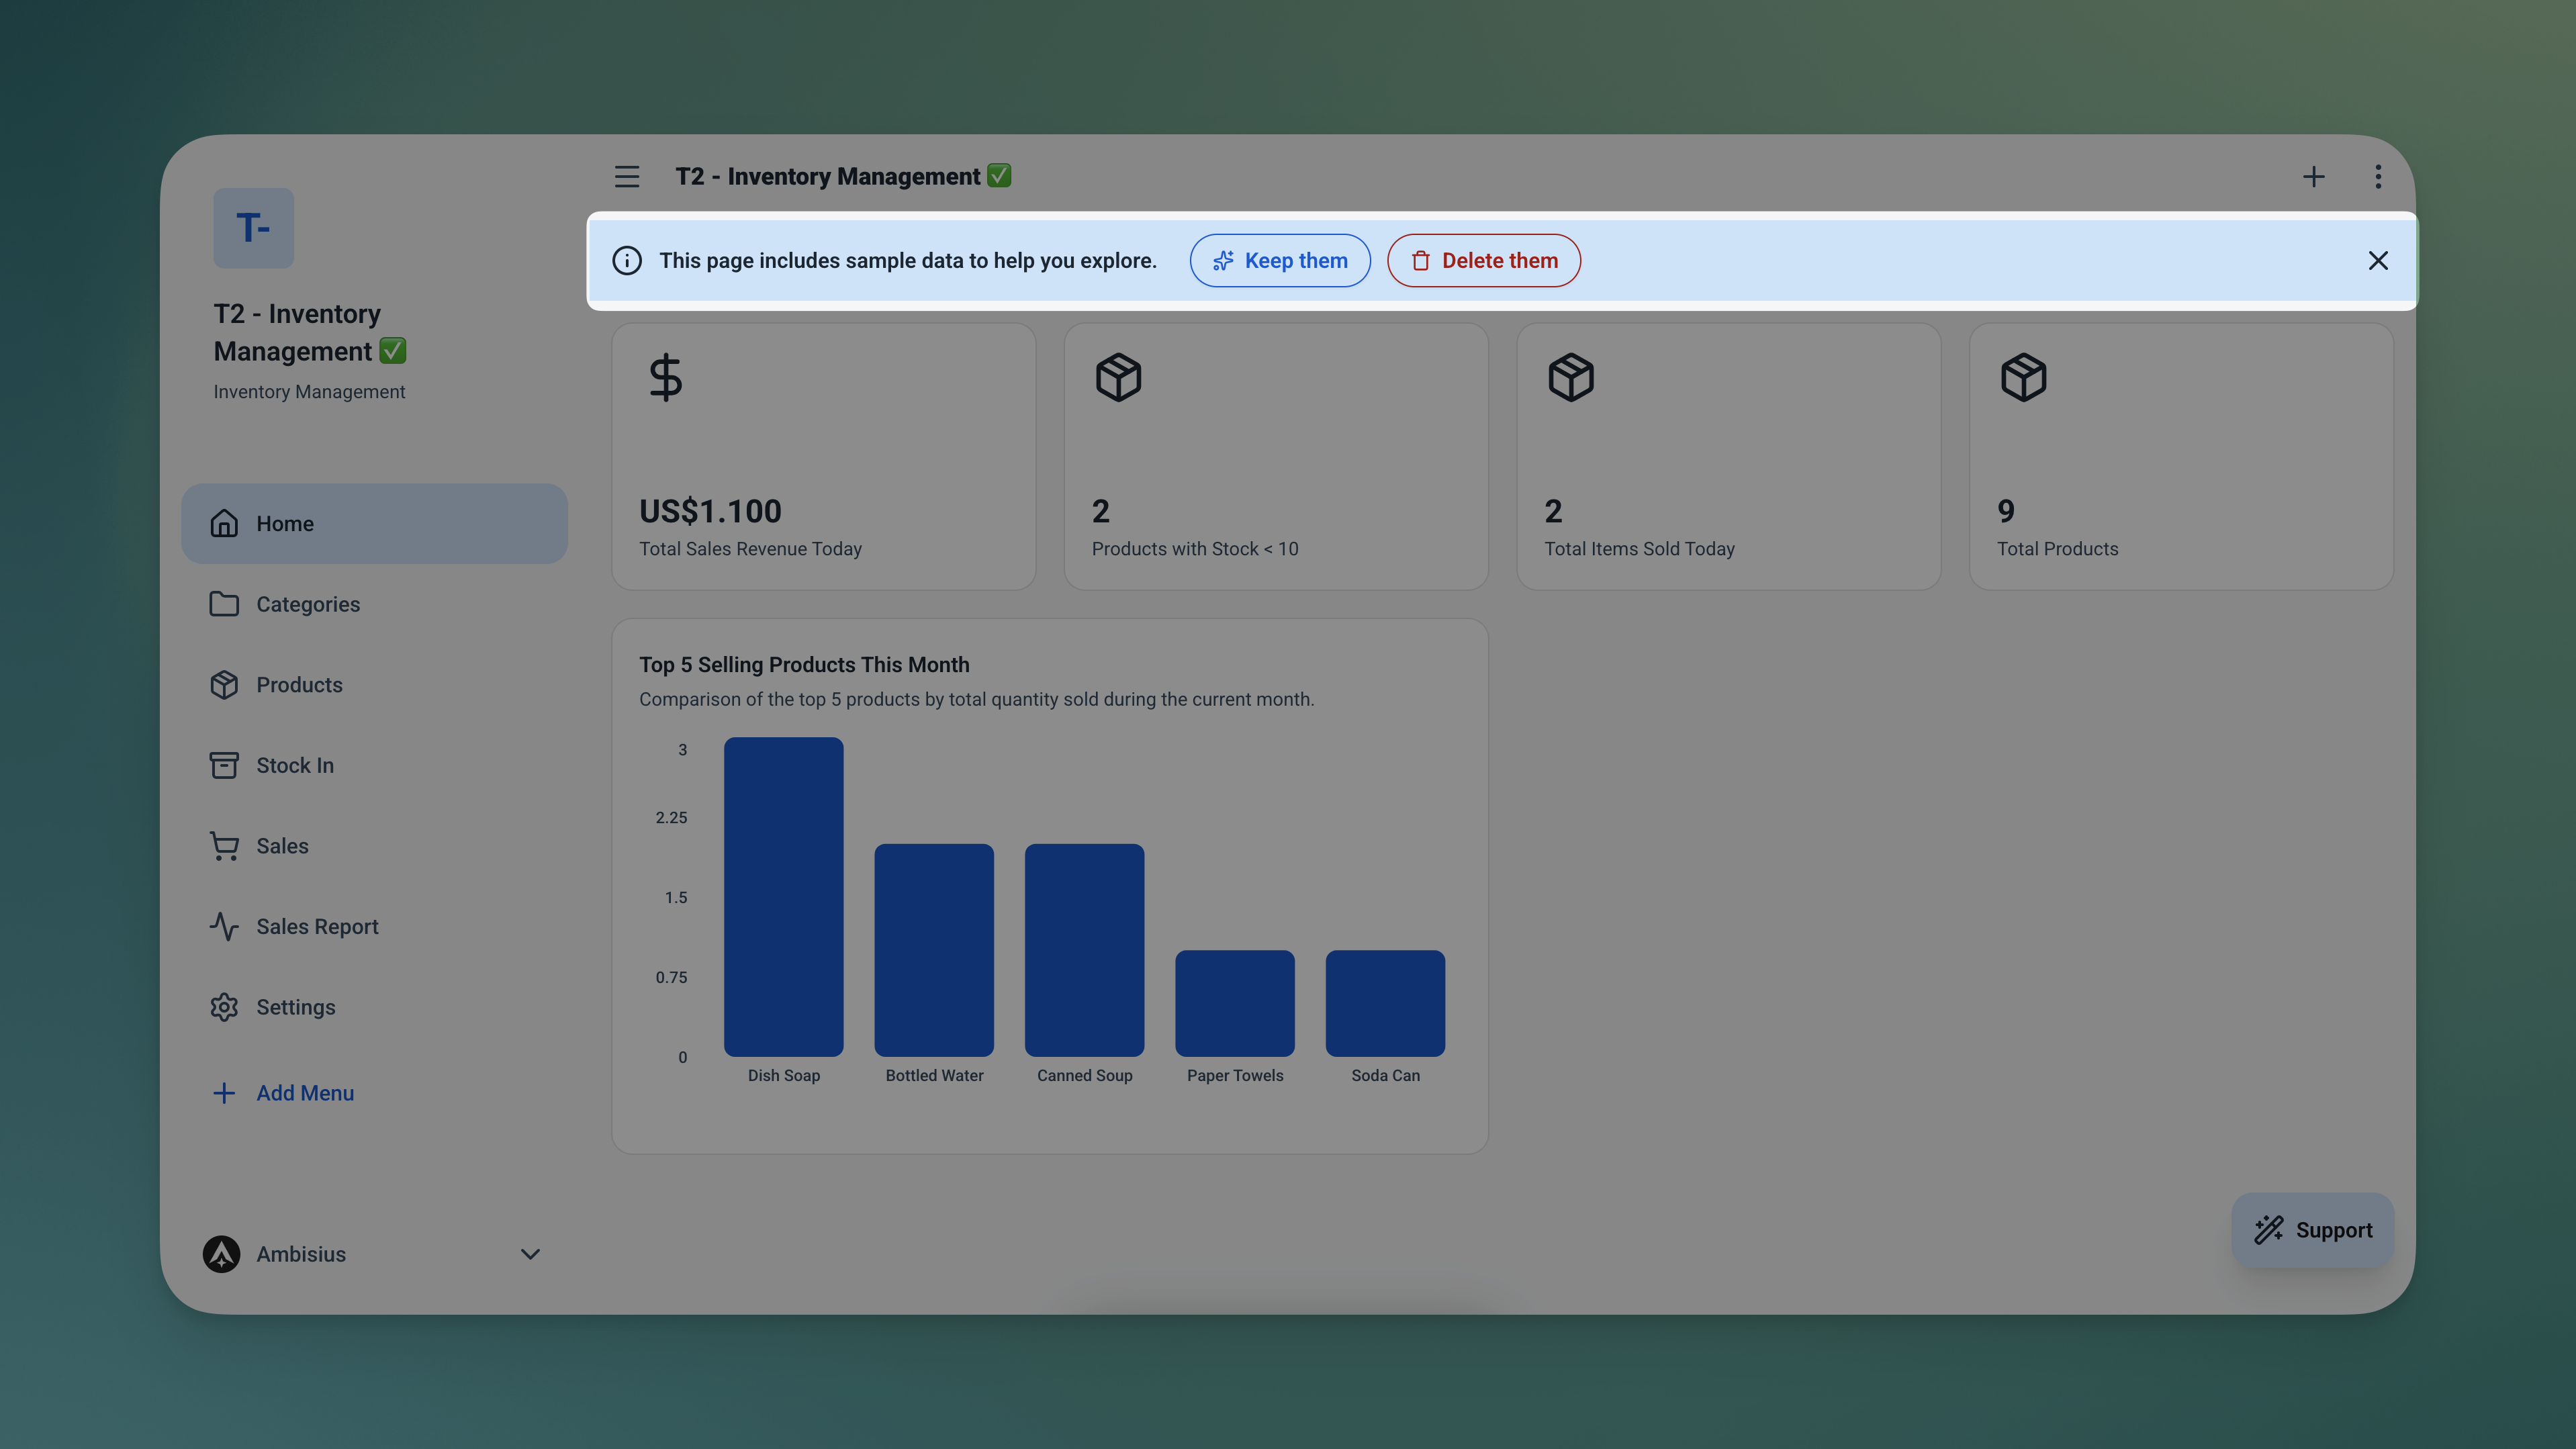Click the Total Products box icon
Viewport: 2576px width, 1449px height.
pyautogui.click(x=2023, y=378)
